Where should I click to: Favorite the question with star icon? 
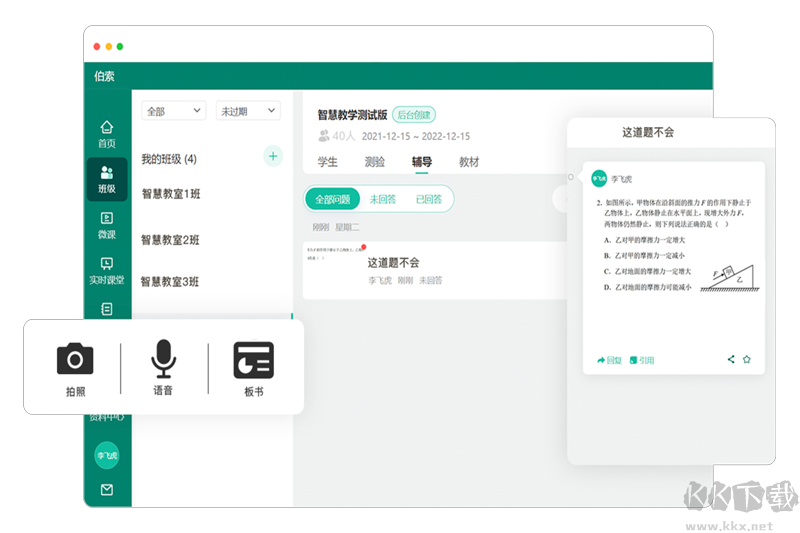point(746,359)
